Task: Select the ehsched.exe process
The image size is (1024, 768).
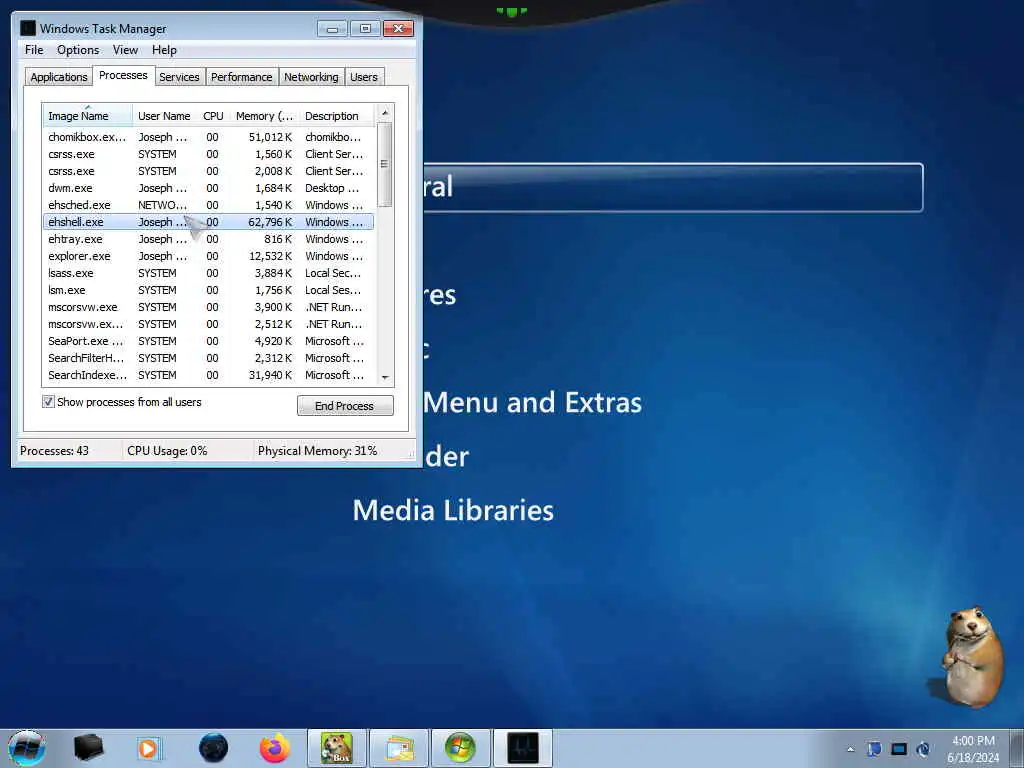Action: 208,205
